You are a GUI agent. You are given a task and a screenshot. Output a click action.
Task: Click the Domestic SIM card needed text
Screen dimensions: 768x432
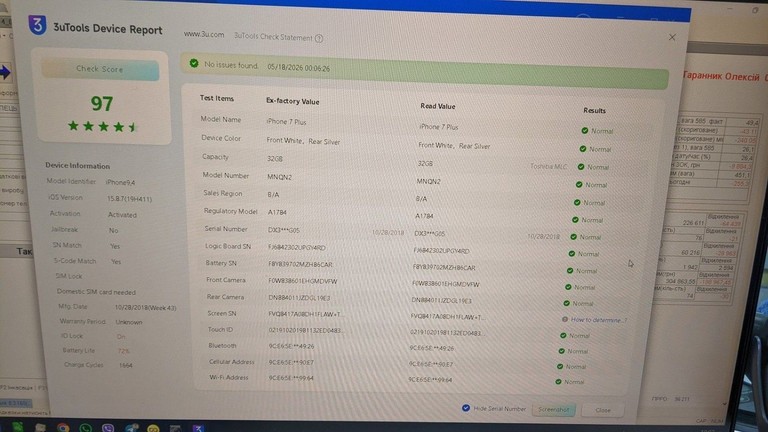pos(96,292)
